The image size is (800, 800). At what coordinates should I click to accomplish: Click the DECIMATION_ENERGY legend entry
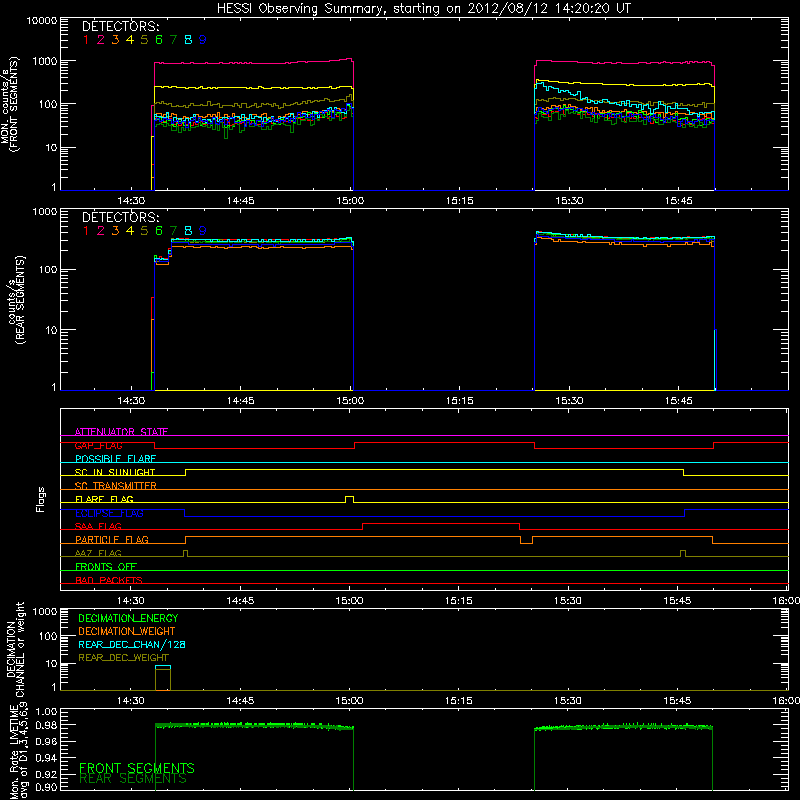[x=128, y=618]
